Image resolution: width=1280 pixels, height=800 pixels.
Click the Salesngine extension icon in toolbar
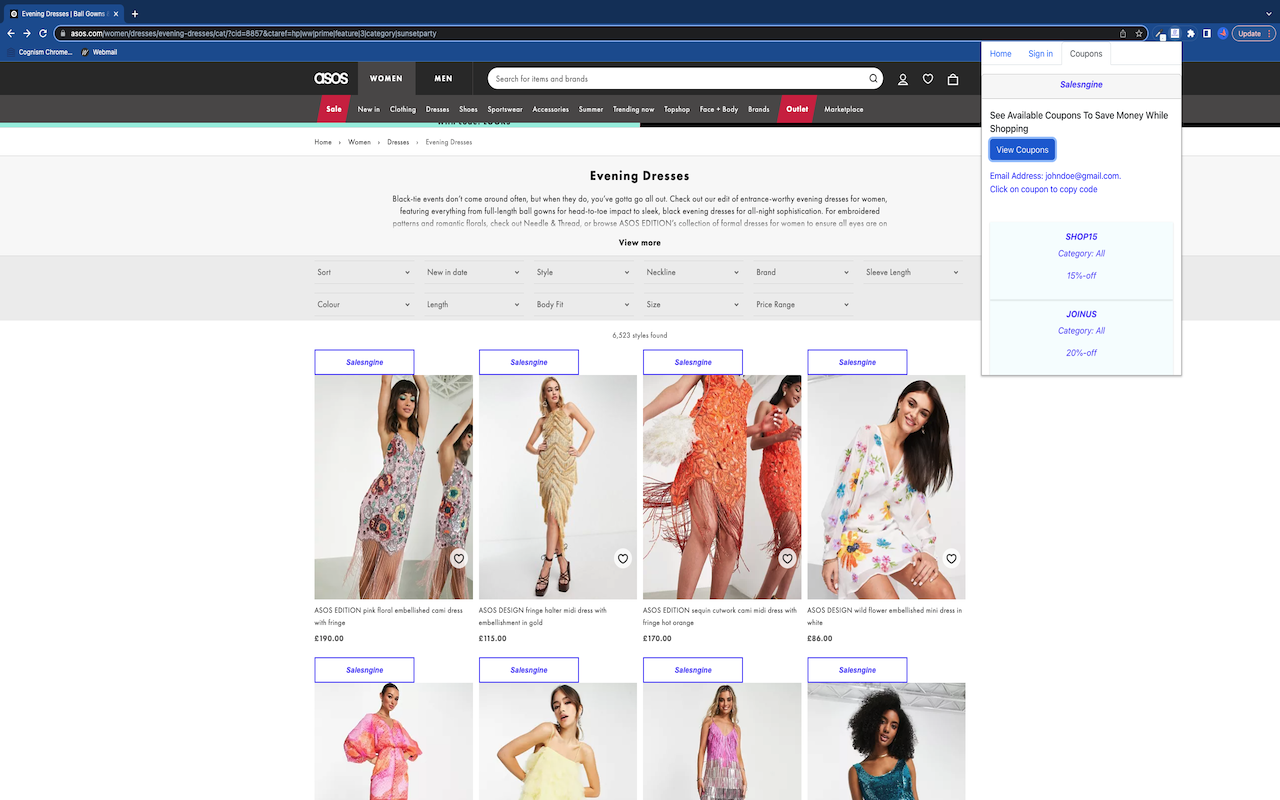tap(1176, 33)
